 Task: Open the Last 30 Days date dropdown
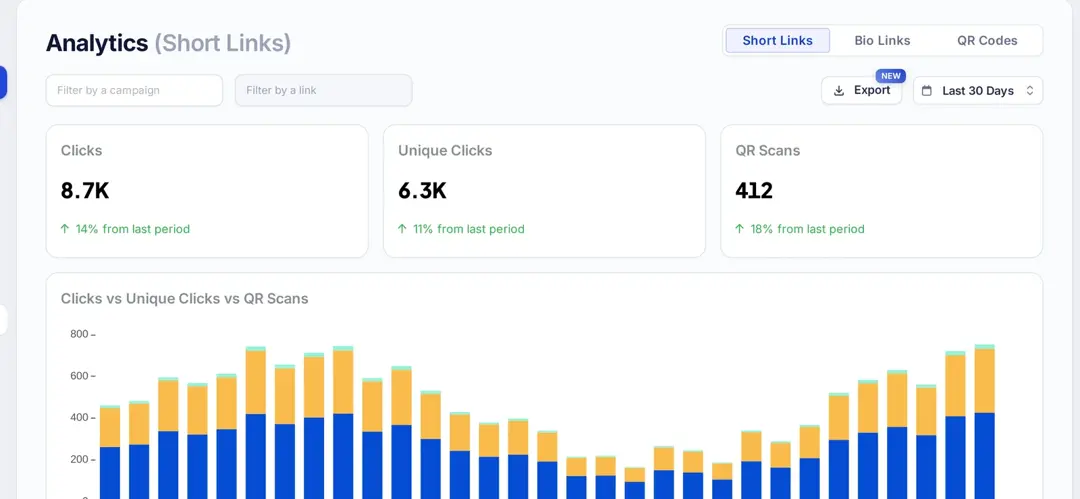[978, 90]
